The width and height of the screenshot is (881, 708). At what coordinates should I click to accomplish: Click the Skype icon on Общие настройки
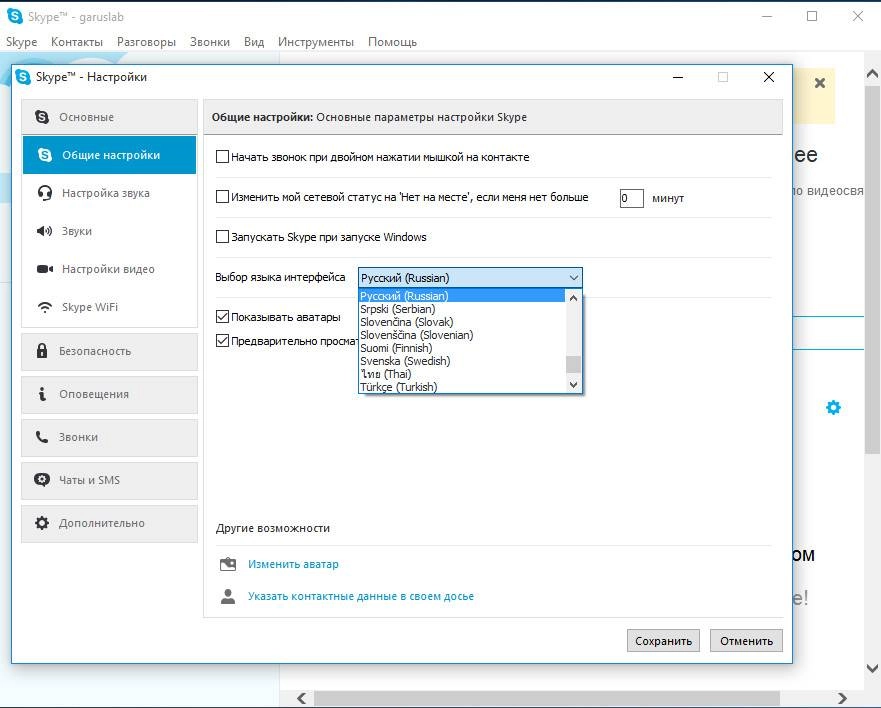(45, 155)
